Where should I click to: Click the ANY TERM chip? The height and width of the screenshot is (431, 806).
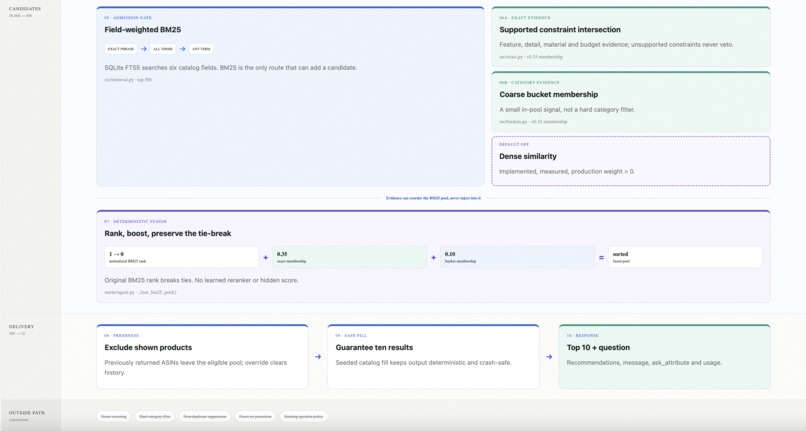[201, 49]
